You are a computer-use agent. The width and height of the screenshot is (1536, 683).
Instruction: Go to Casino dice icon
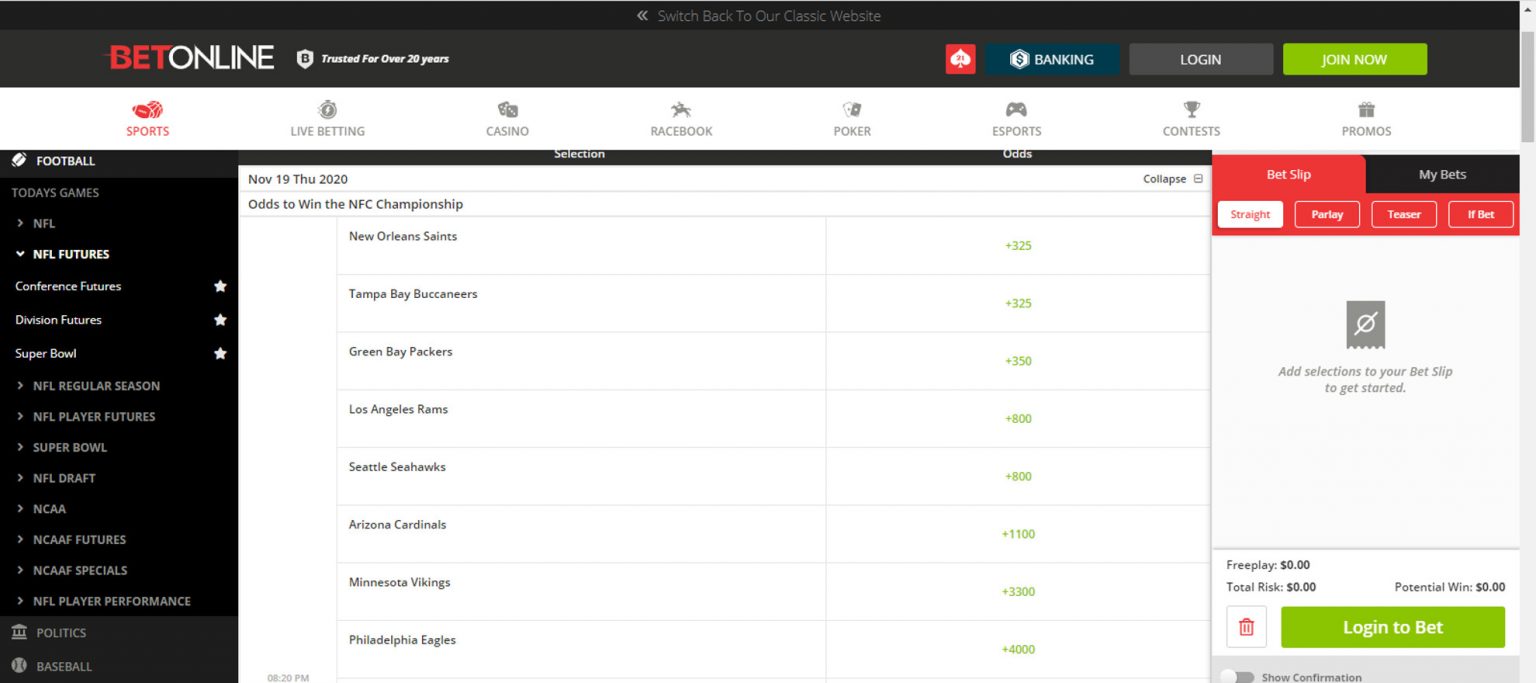click(x=507, y=110)
